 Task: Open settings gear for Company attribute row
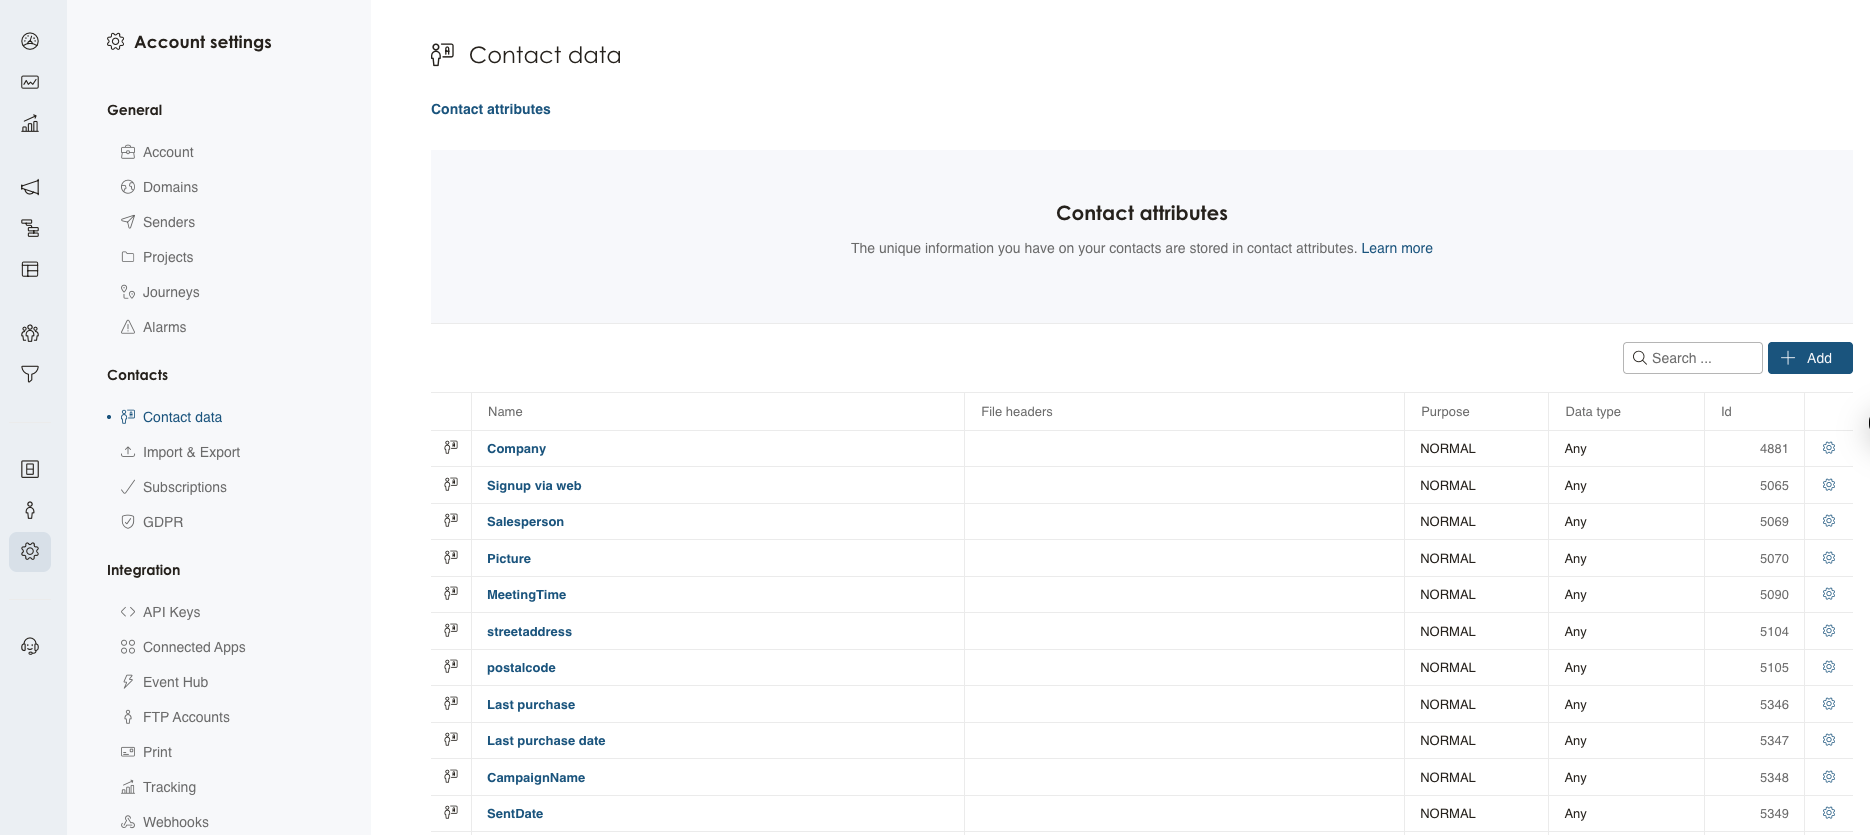pyautogui.click(x=1828, y=448)
